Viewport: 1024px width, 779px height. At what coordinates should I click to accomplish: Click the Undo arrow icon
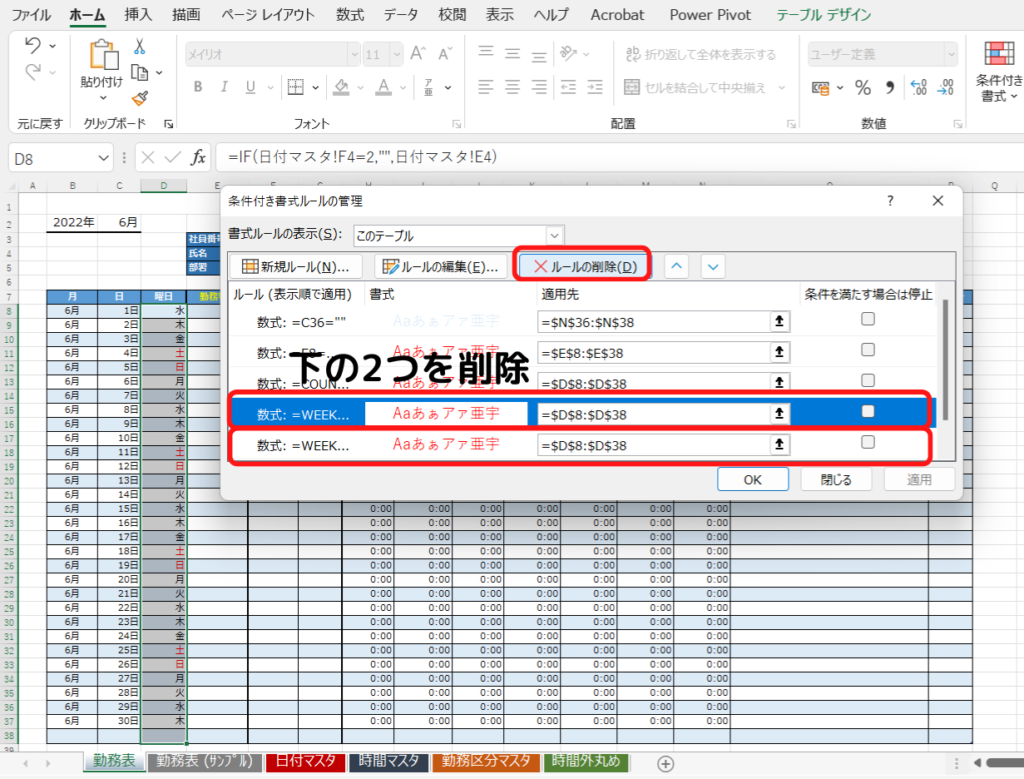tap(33, 45)
